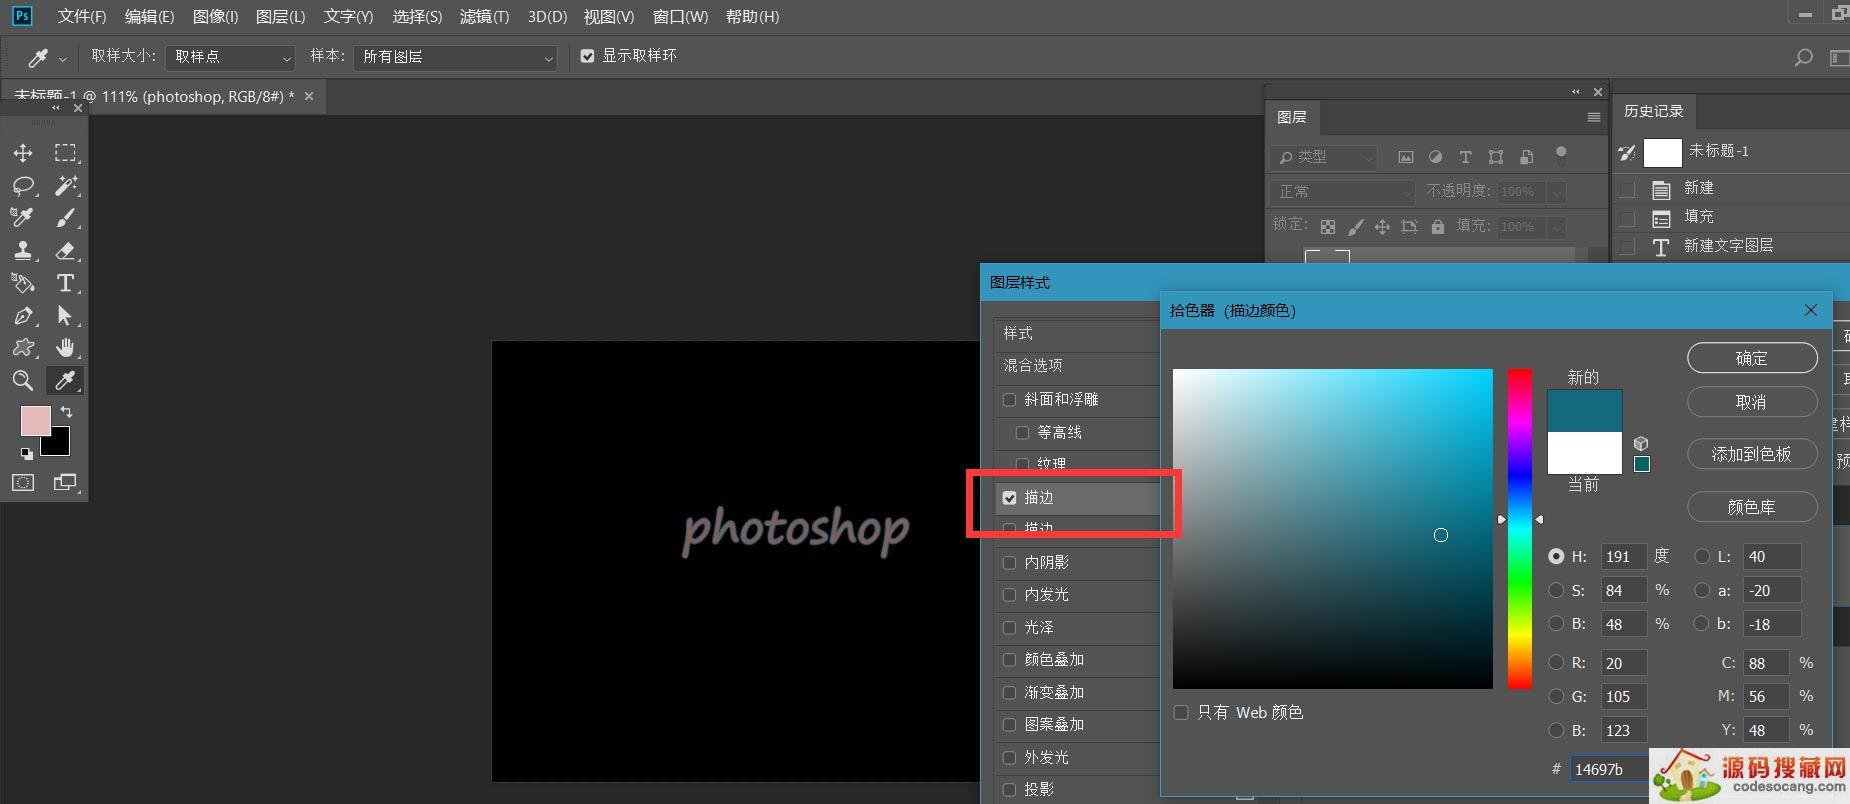Screen dimensions: 1850x804
Task: Open the screen mode icon in toolbox
Action: point(66,482)
